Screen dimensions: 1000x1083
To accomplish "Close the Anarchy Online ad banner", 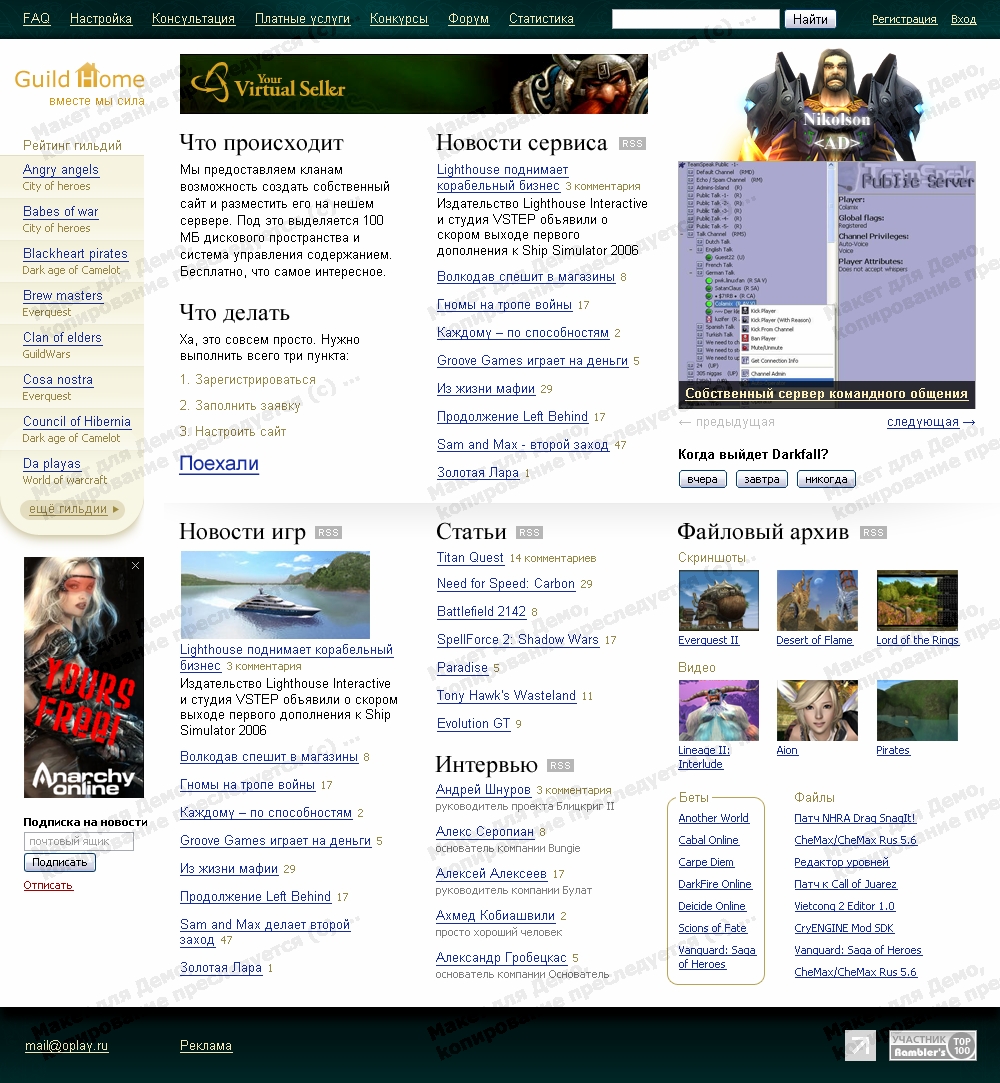I will pyautogui.click(x=135, y=566).
